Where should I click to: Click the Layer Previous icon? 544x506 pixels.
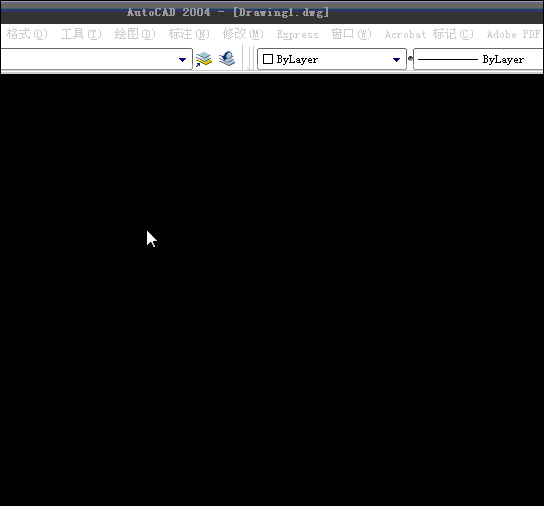click(x=227, y=59)
